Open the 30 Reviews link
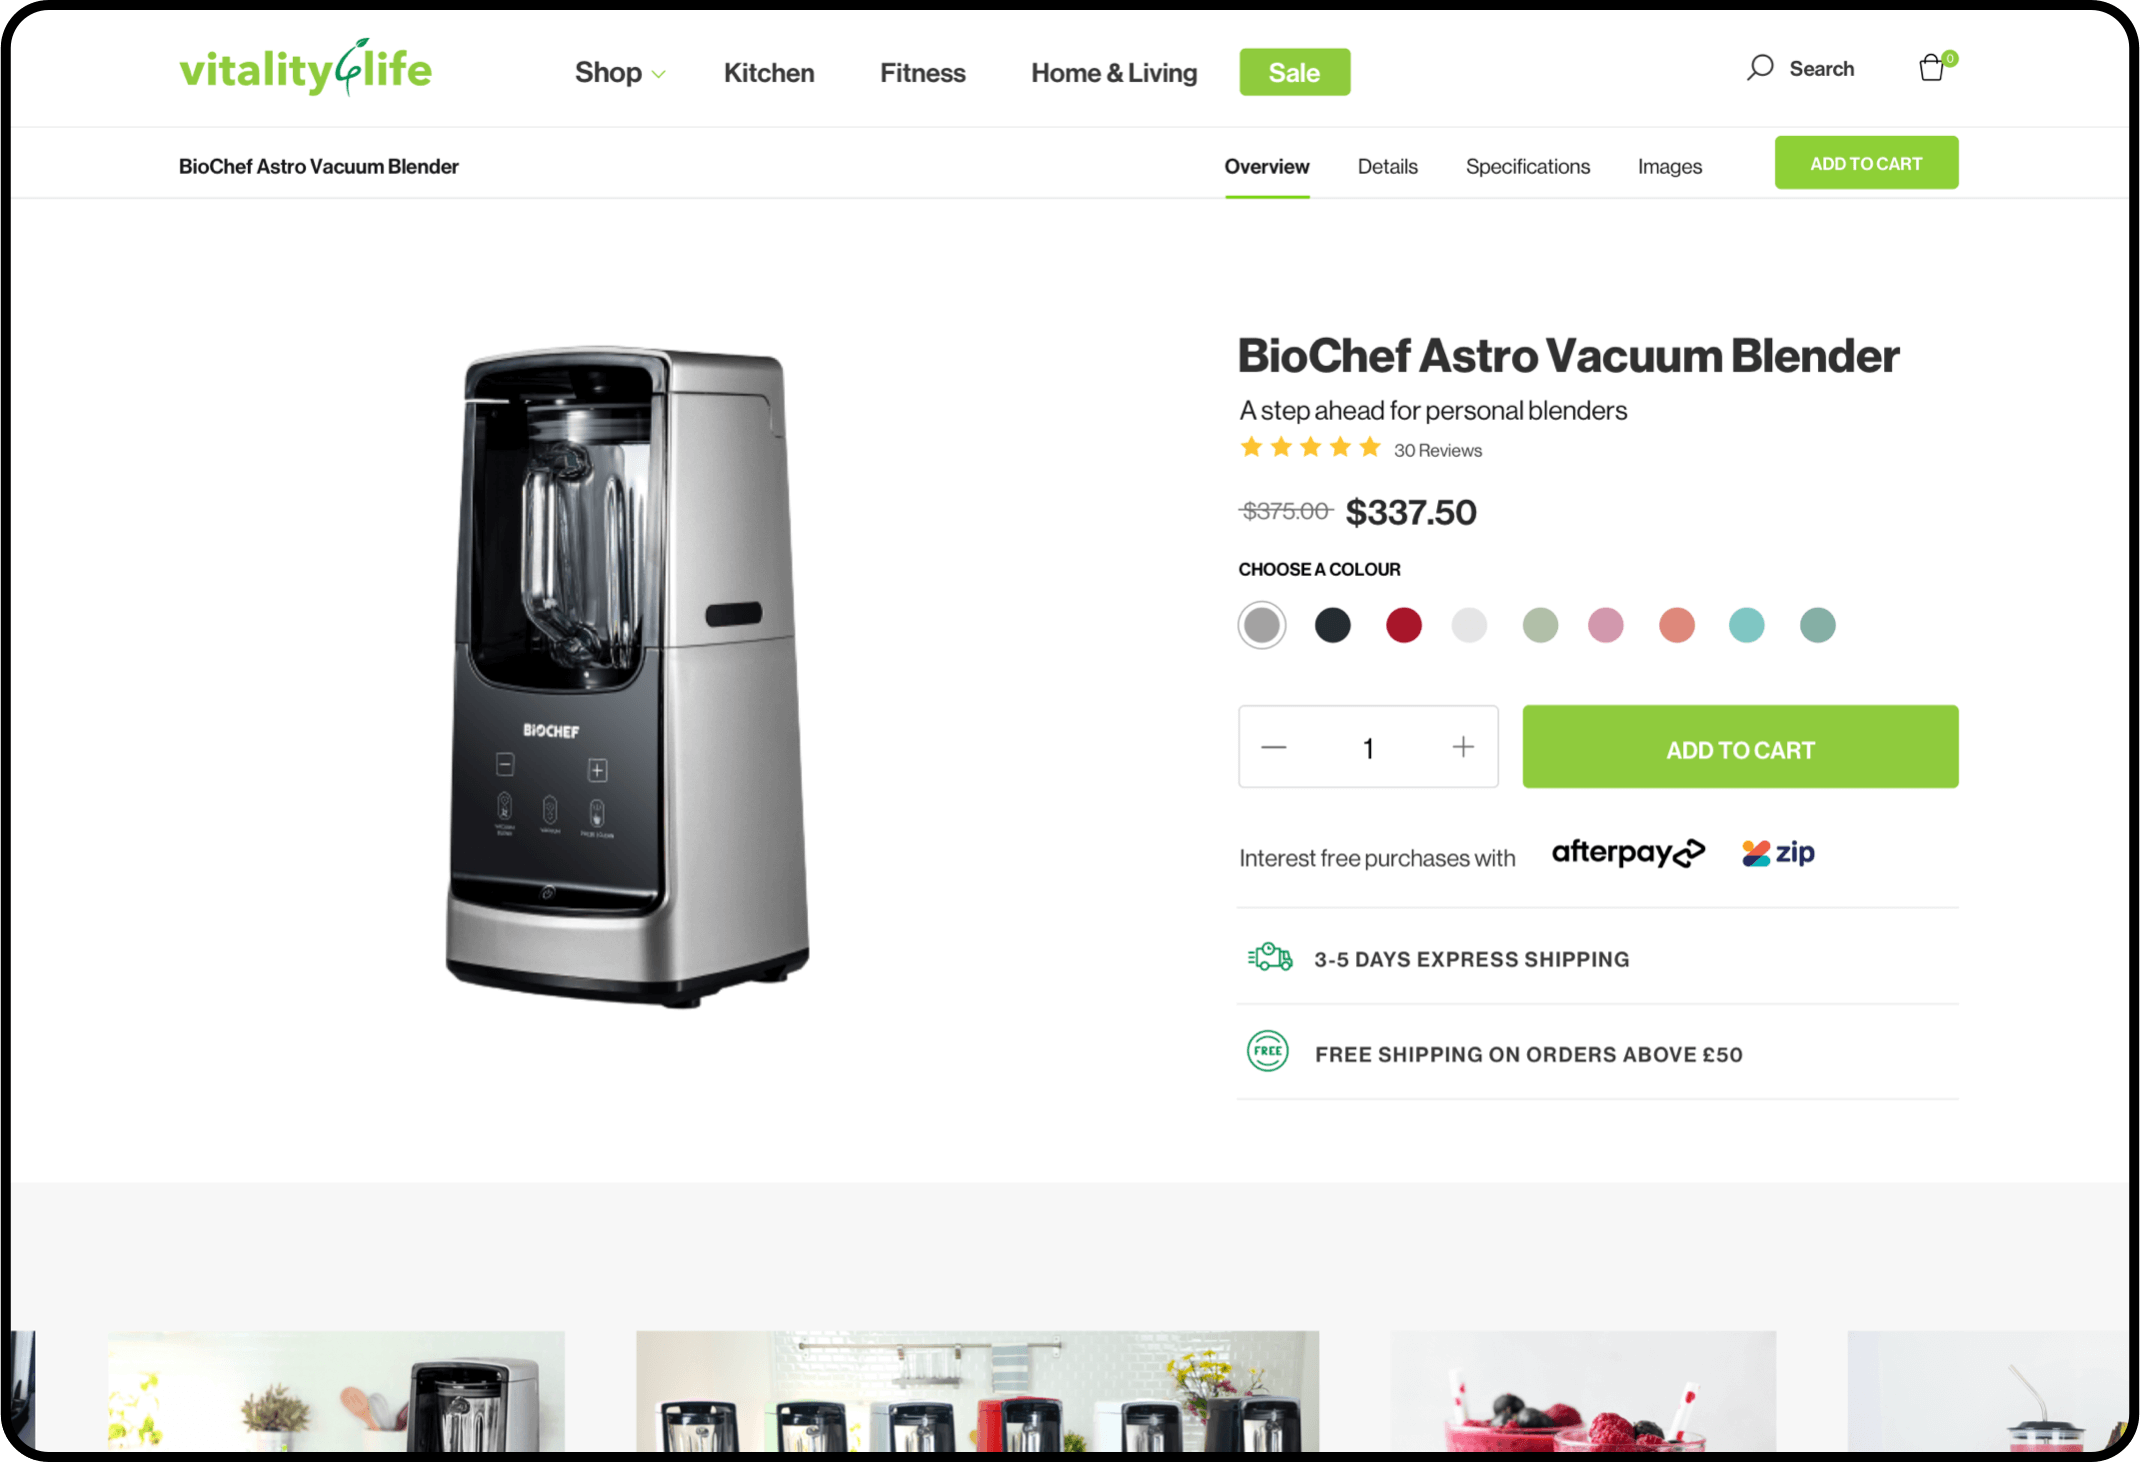Viewport: 2140px width, 1462px height. [1437, 451]
